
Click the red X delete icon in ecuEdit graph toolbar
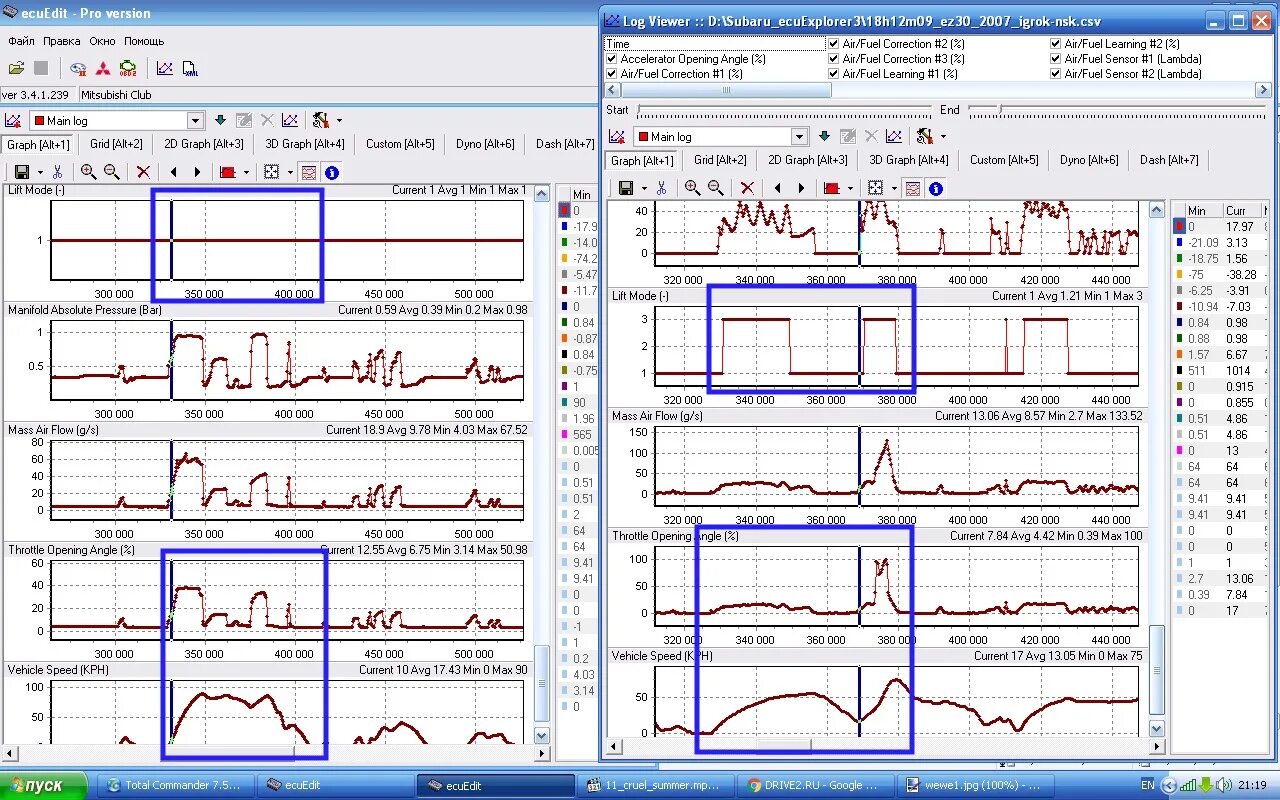pos(143,172)
